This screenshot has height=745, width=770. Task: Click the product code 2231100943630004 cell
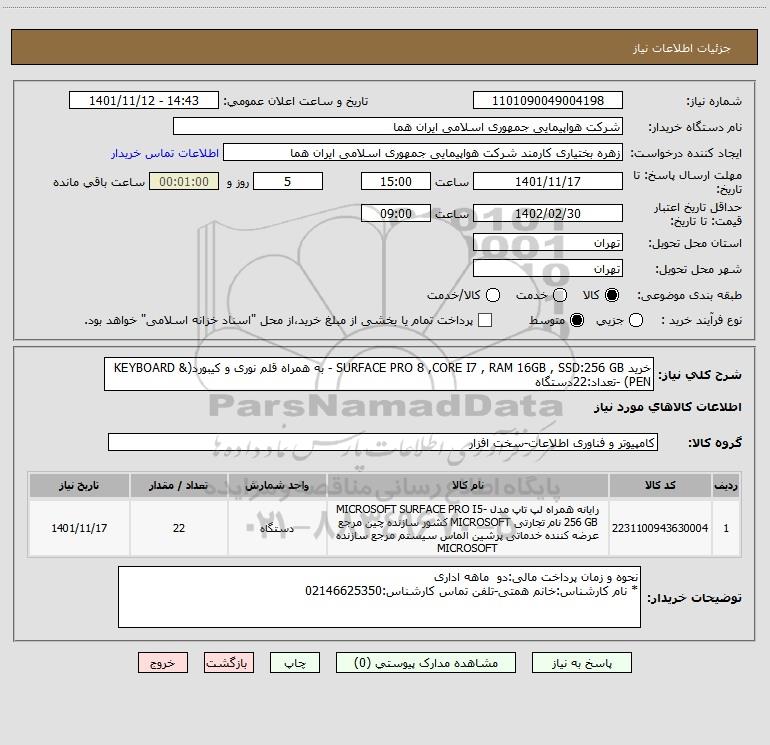[660, 528]
